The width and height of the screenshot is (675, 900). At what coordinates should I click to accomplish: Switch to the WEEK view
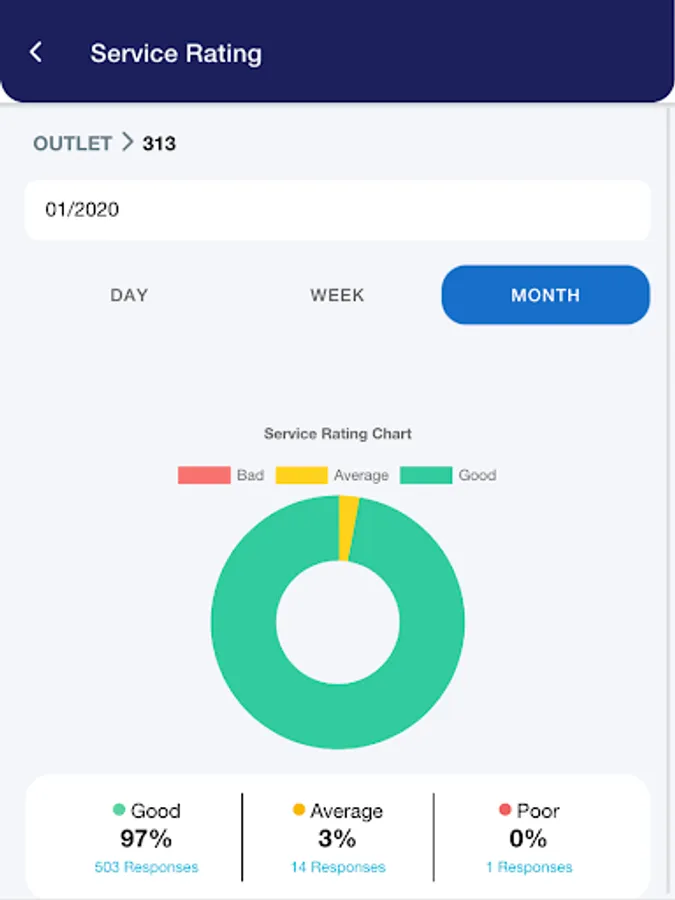(337, 295)
